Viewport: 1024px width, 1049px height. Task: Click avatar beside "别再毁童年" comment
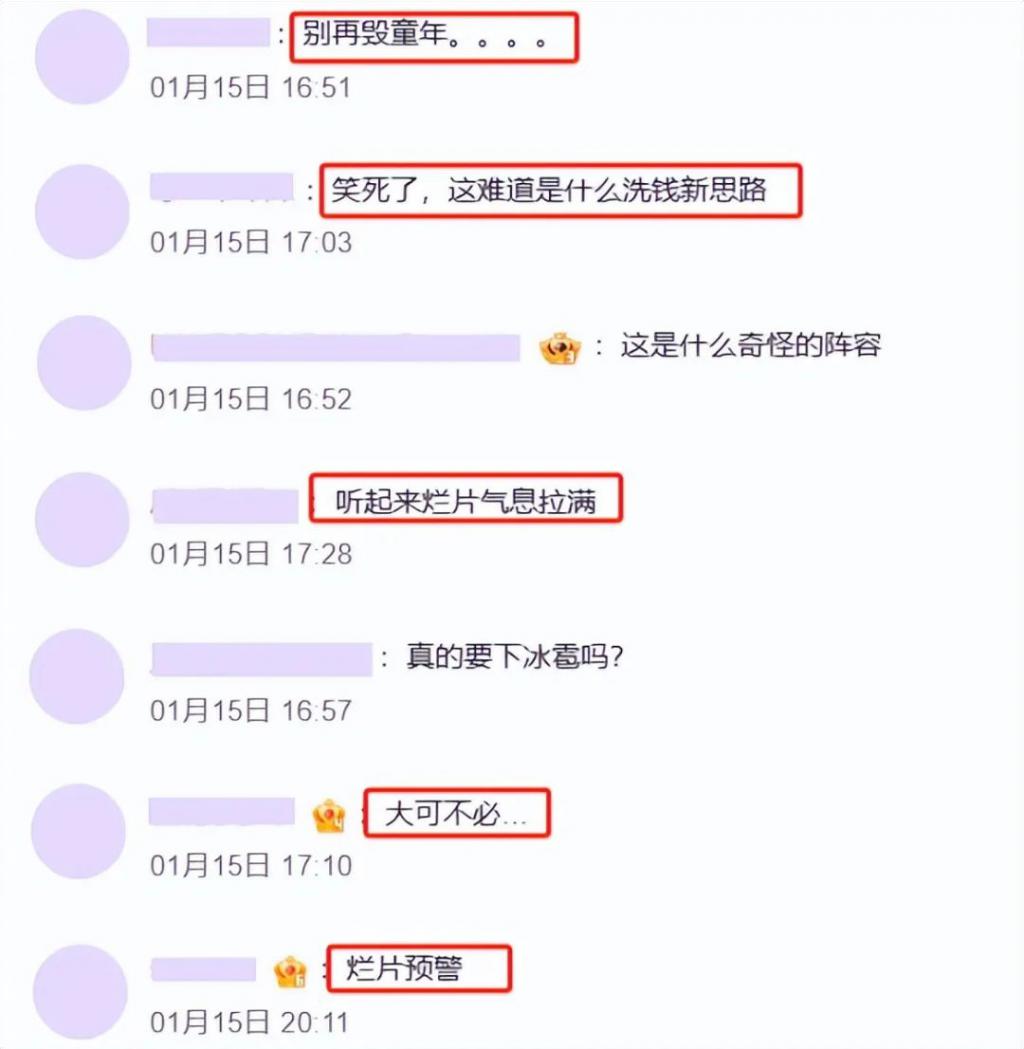82,57
